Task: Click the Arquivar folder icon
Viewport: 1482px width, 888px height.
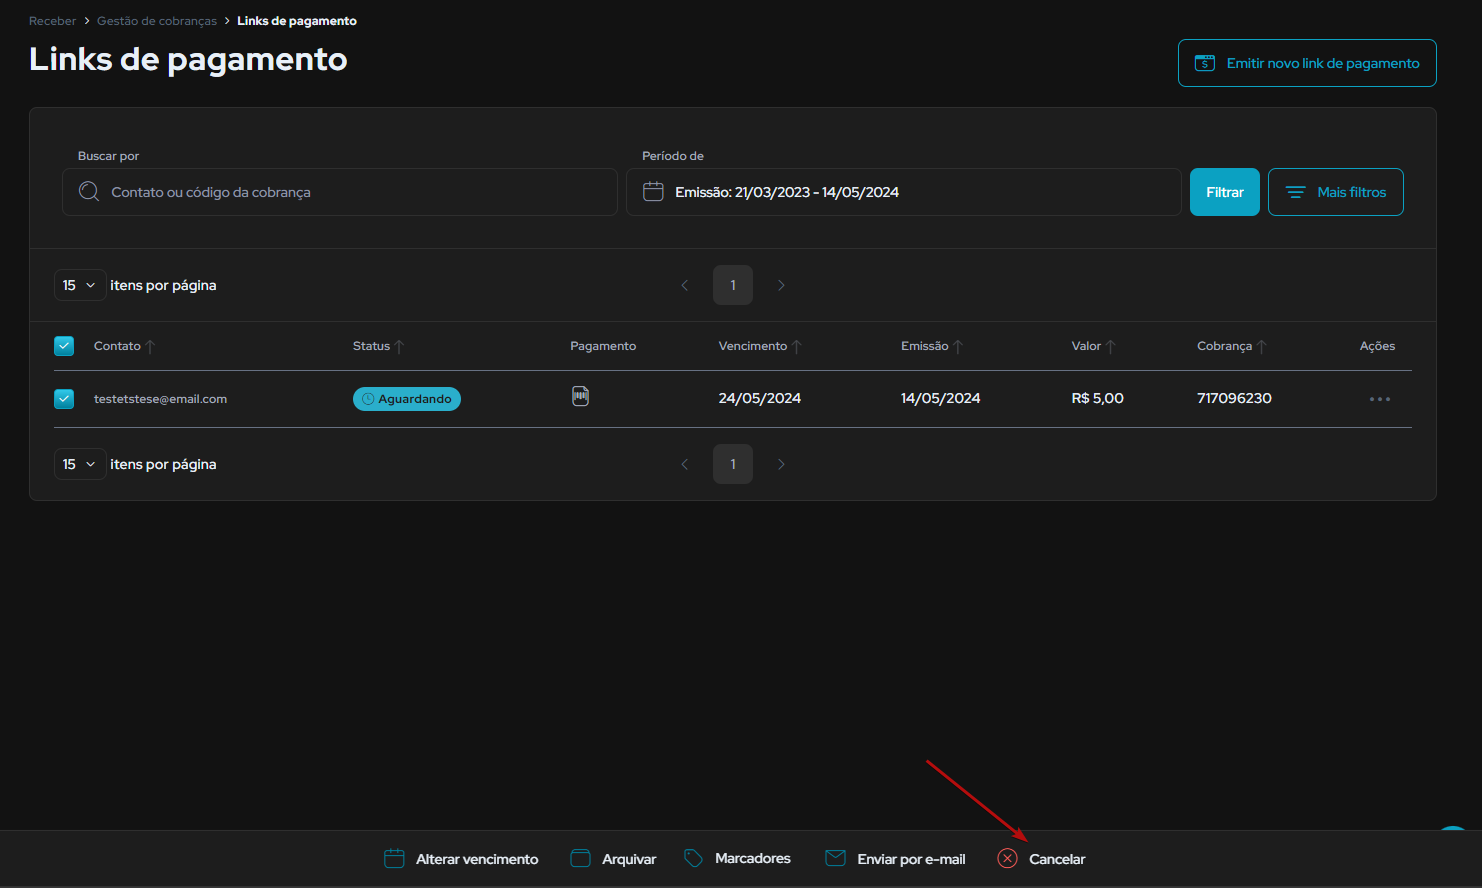Action: click(x=580, y=858)
